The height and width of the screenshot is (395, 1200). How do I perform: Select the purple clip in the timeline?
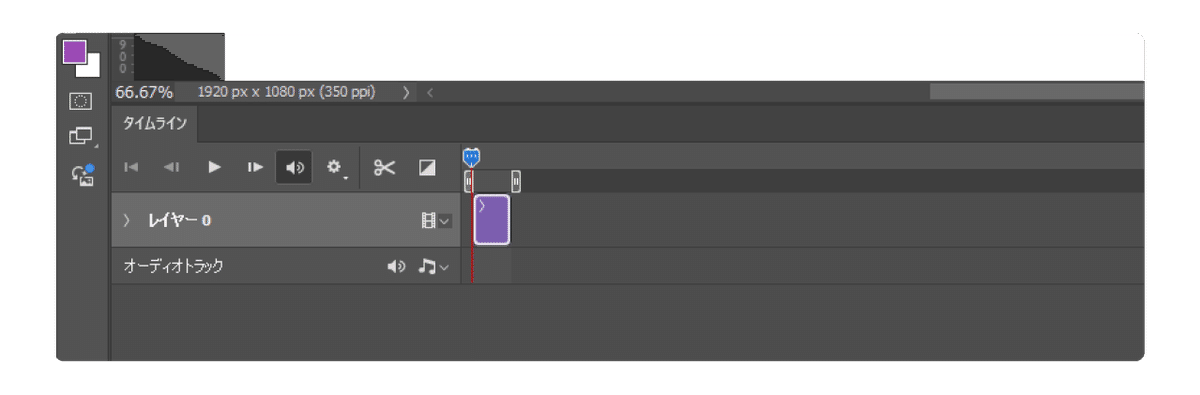tap(492, 220)
